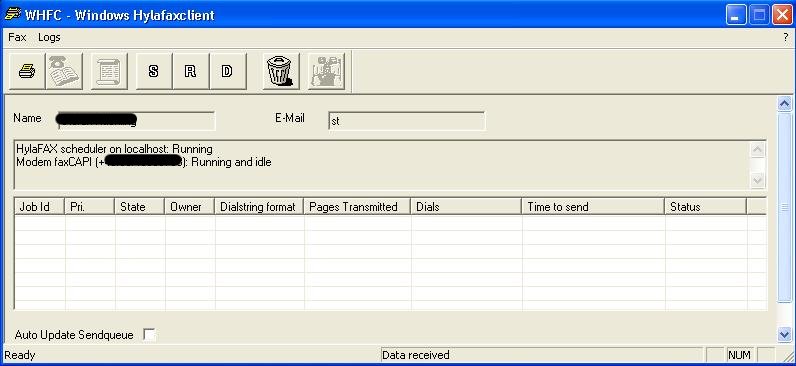Open the Fax menu
This screenshot has width=796, height=366.
tap(17, 38)
